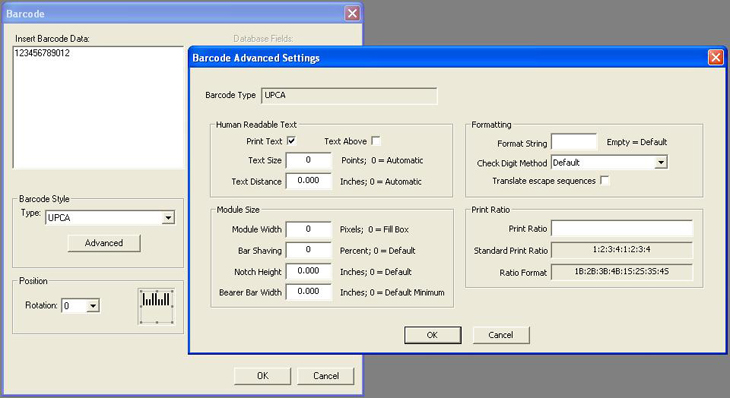Screen dimensions: 730x398
Task: Click the Barcode Type UPCA field
Action: click(349, 95)
